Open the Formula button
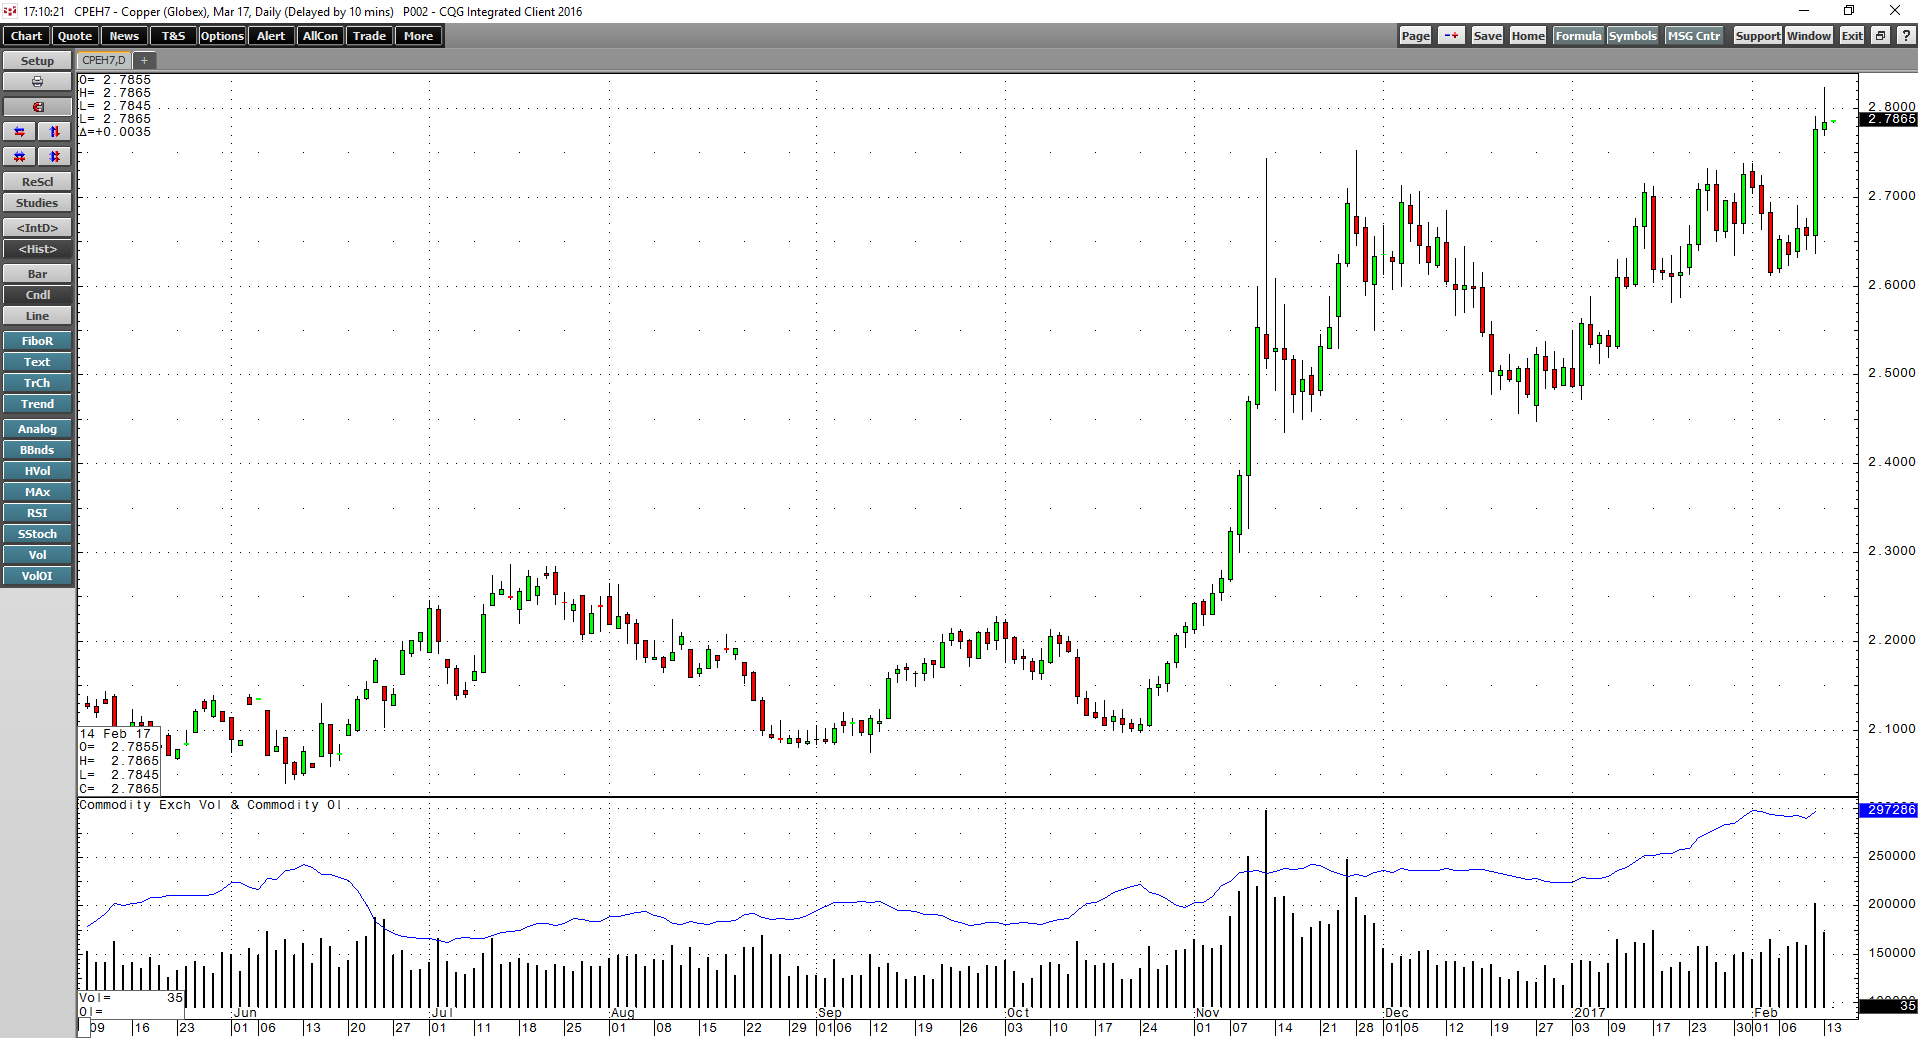 (x=1578, y=36)
